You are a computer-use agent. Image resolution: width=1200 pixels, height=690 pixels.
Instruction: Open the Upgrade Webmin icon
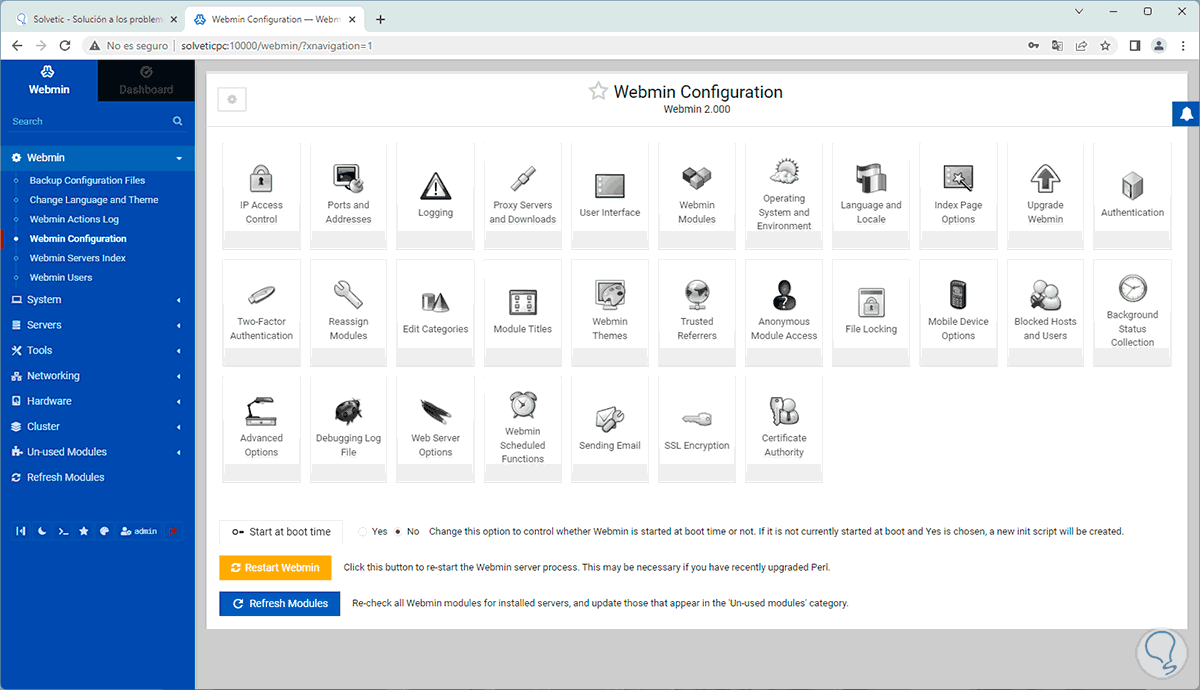click(1045, 196)
